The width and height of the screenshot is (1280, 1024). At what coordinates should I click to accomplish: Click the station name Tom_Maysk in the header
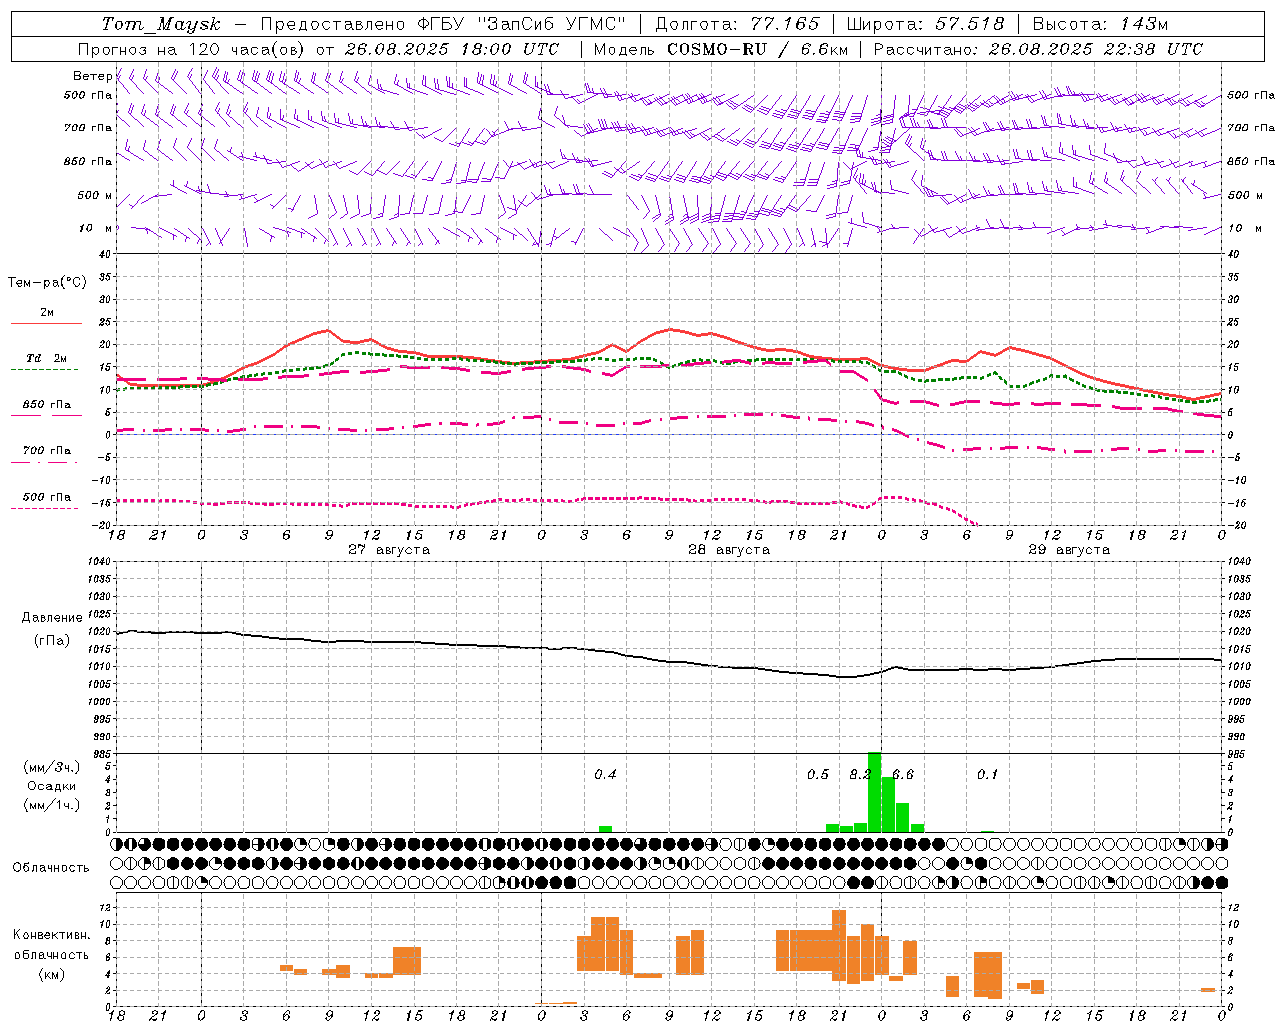click(161, 24)
